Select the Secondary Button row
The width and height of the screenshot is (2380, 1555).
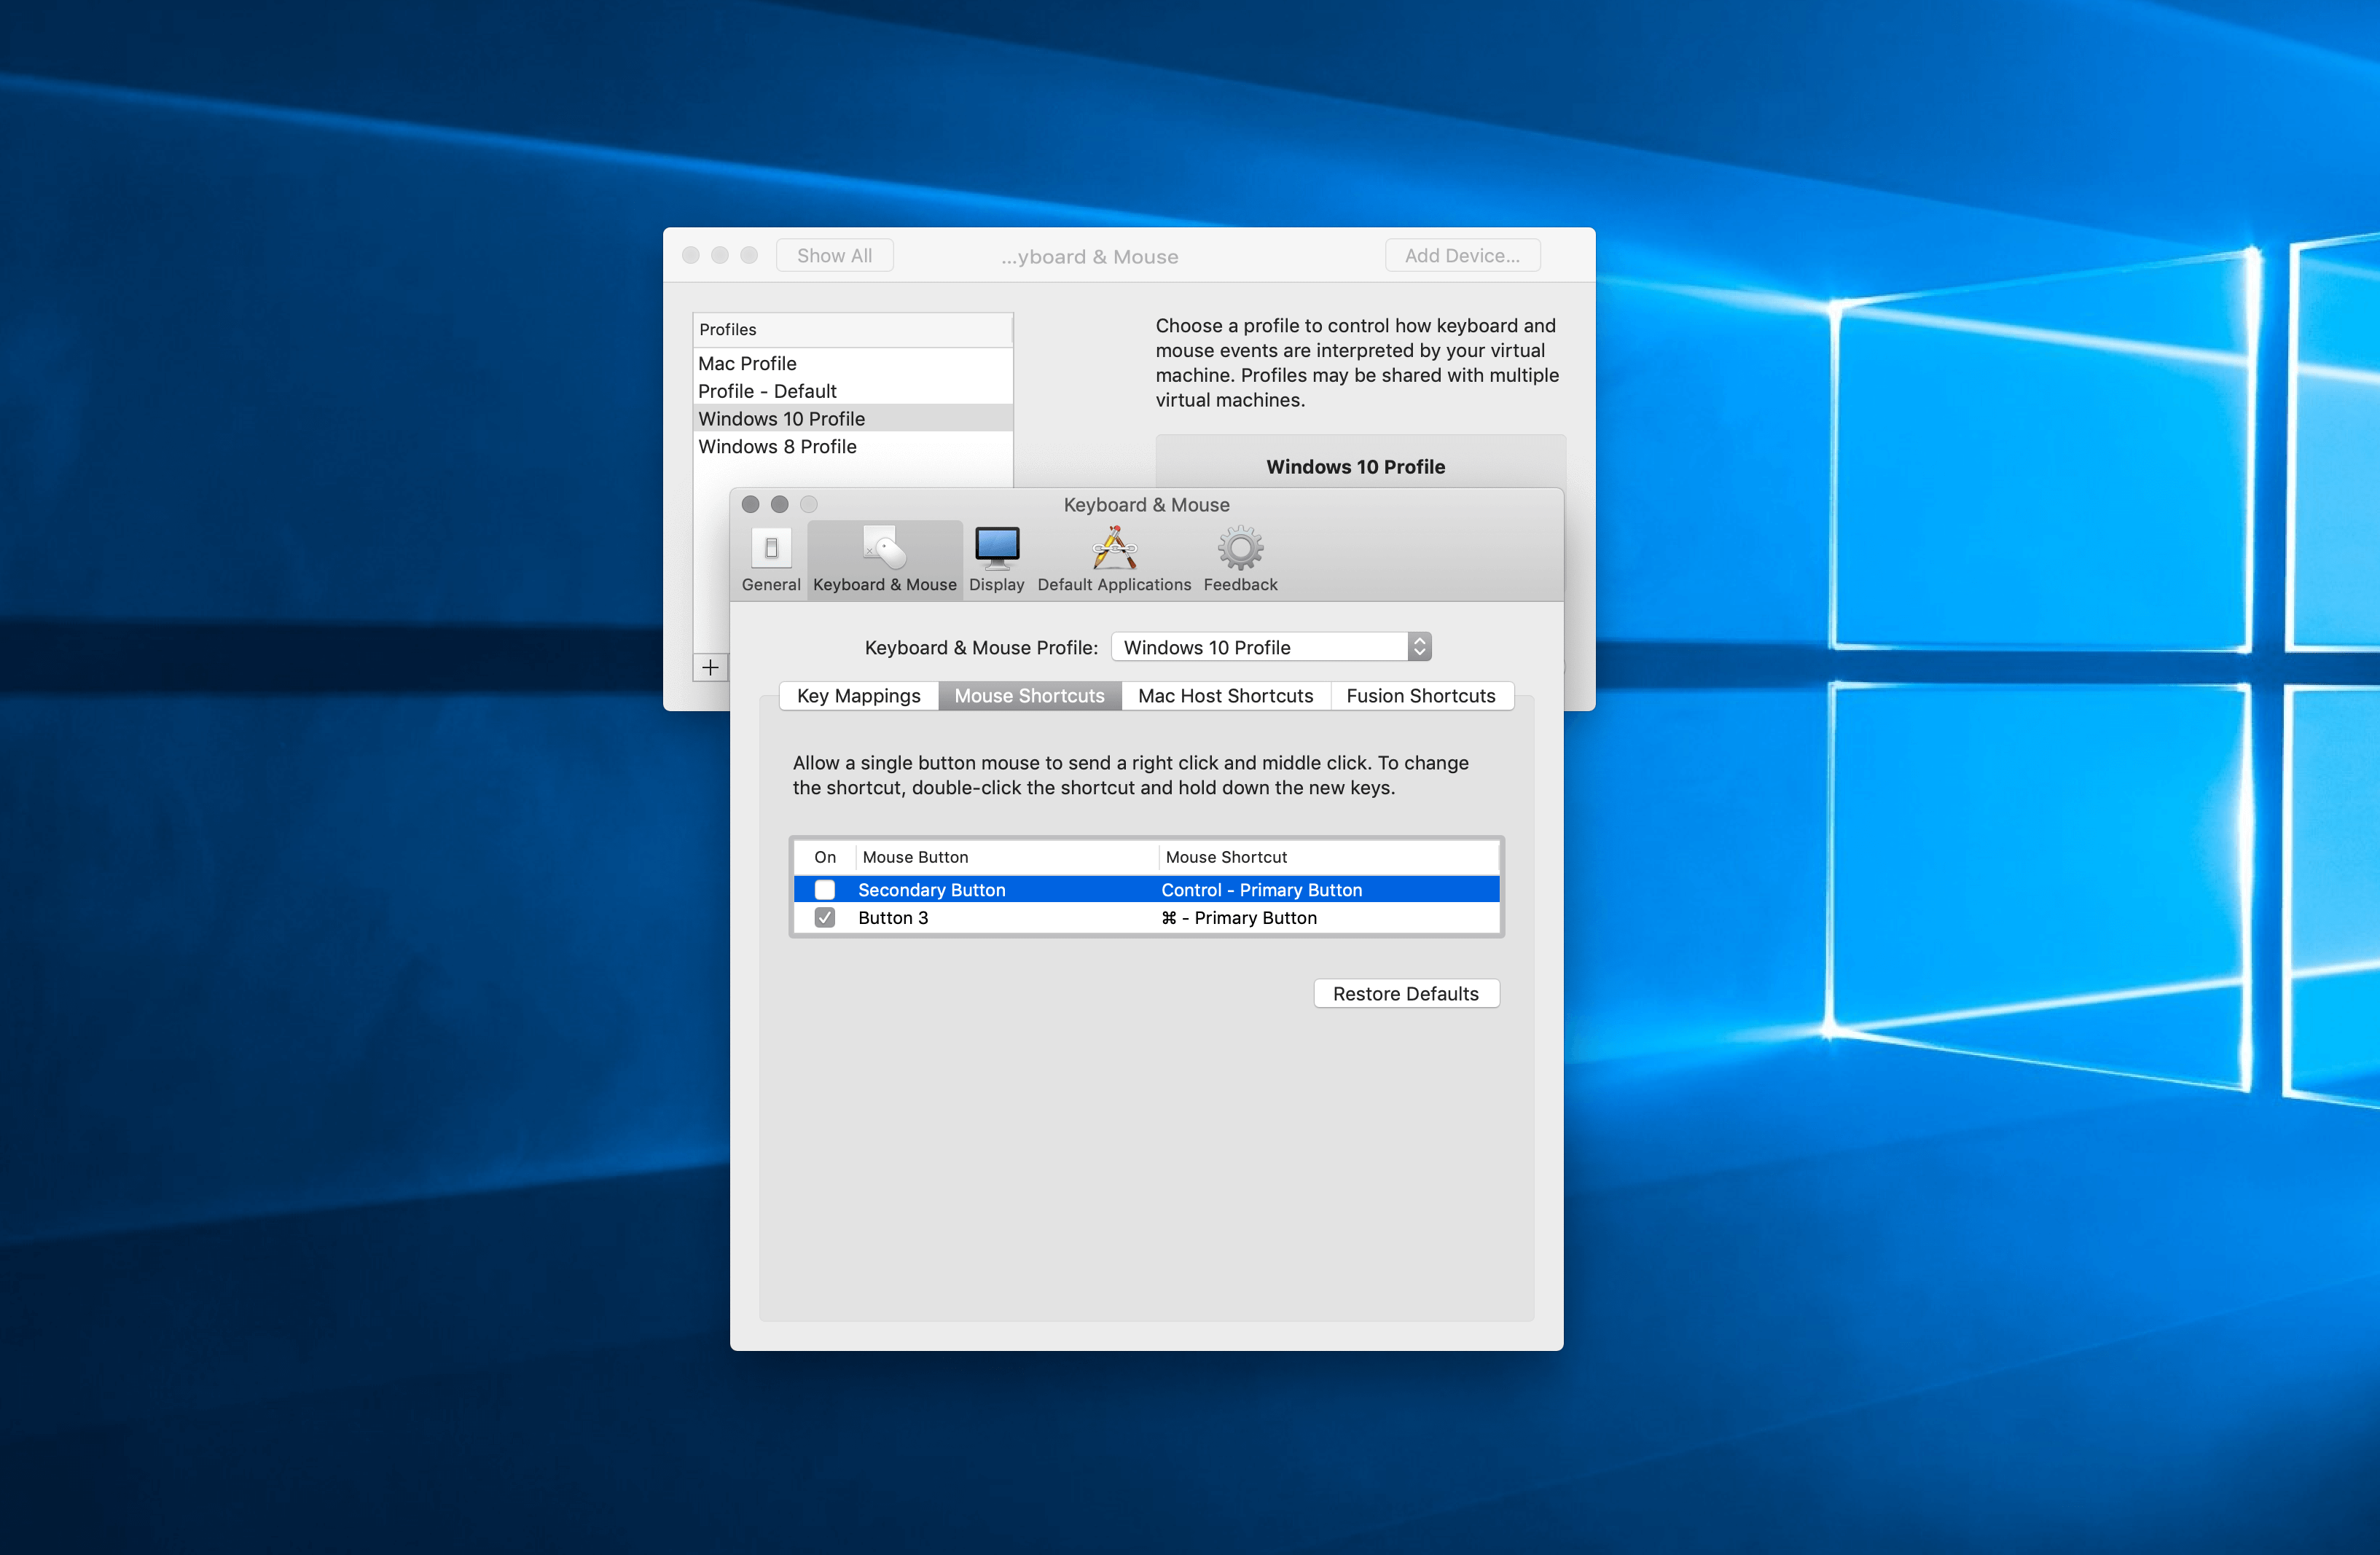pos(1146,889)
